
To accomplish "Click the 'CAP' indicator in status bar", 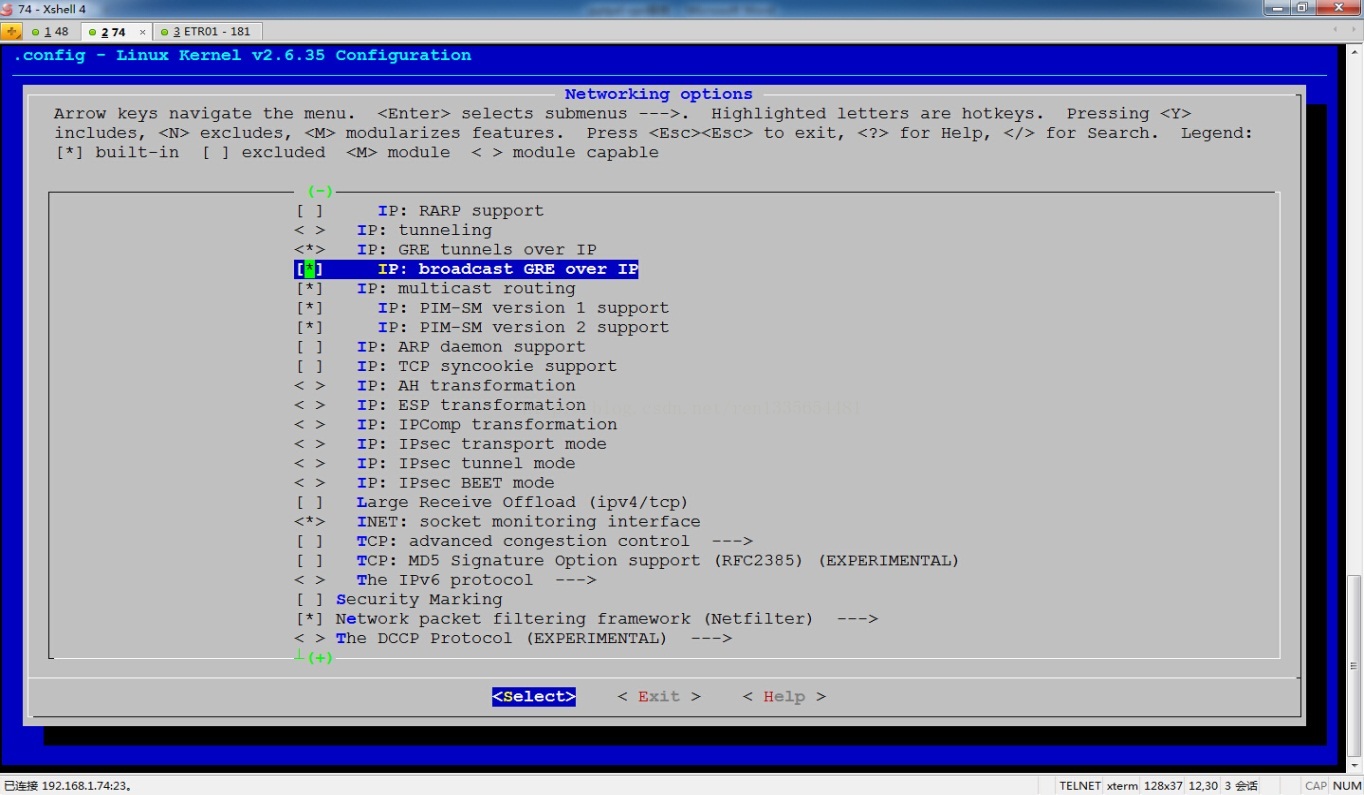I will coord(1316,786).
